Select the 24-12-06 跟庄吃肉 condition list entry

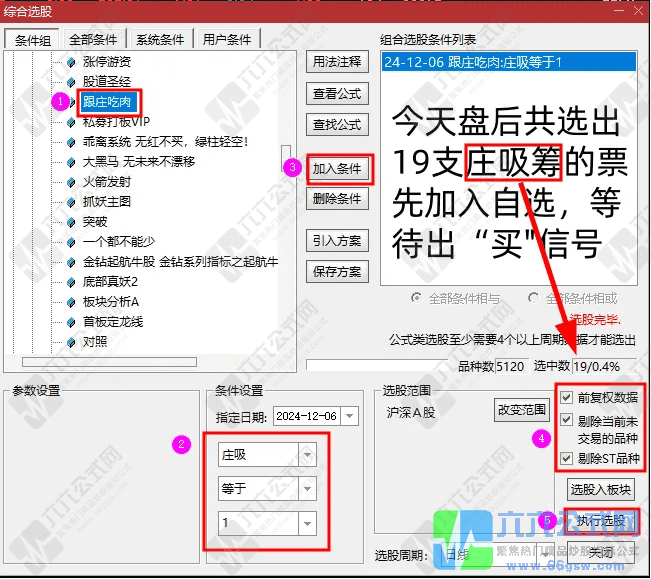pyautogui.click(x=508, y=62)
